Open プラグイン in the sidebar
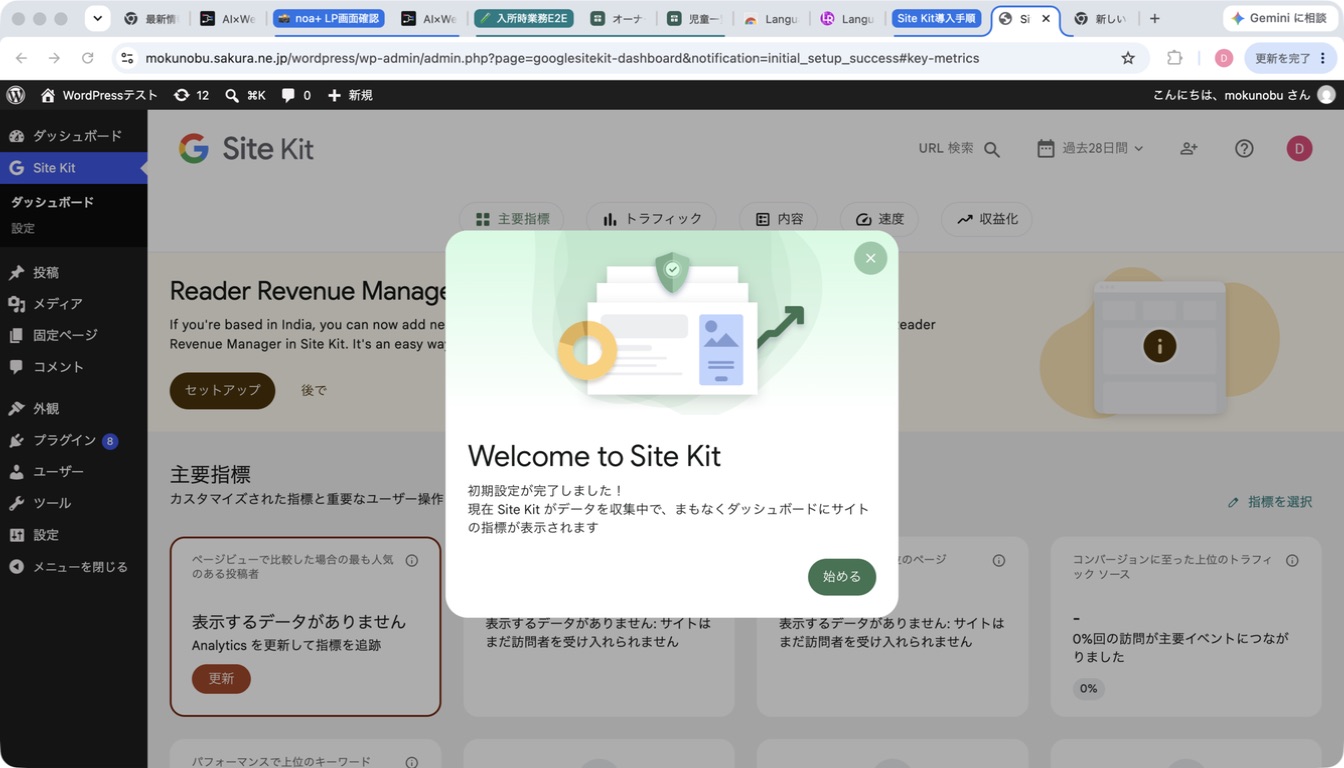 pos(73,440)
